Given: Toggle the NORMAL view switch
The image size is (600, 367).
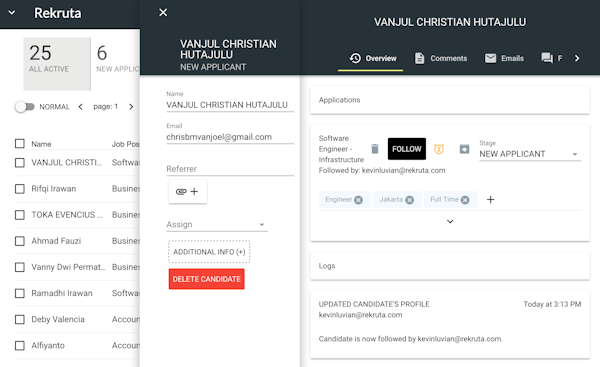Looking at the screenshot, I should click(x=25, y=107).
